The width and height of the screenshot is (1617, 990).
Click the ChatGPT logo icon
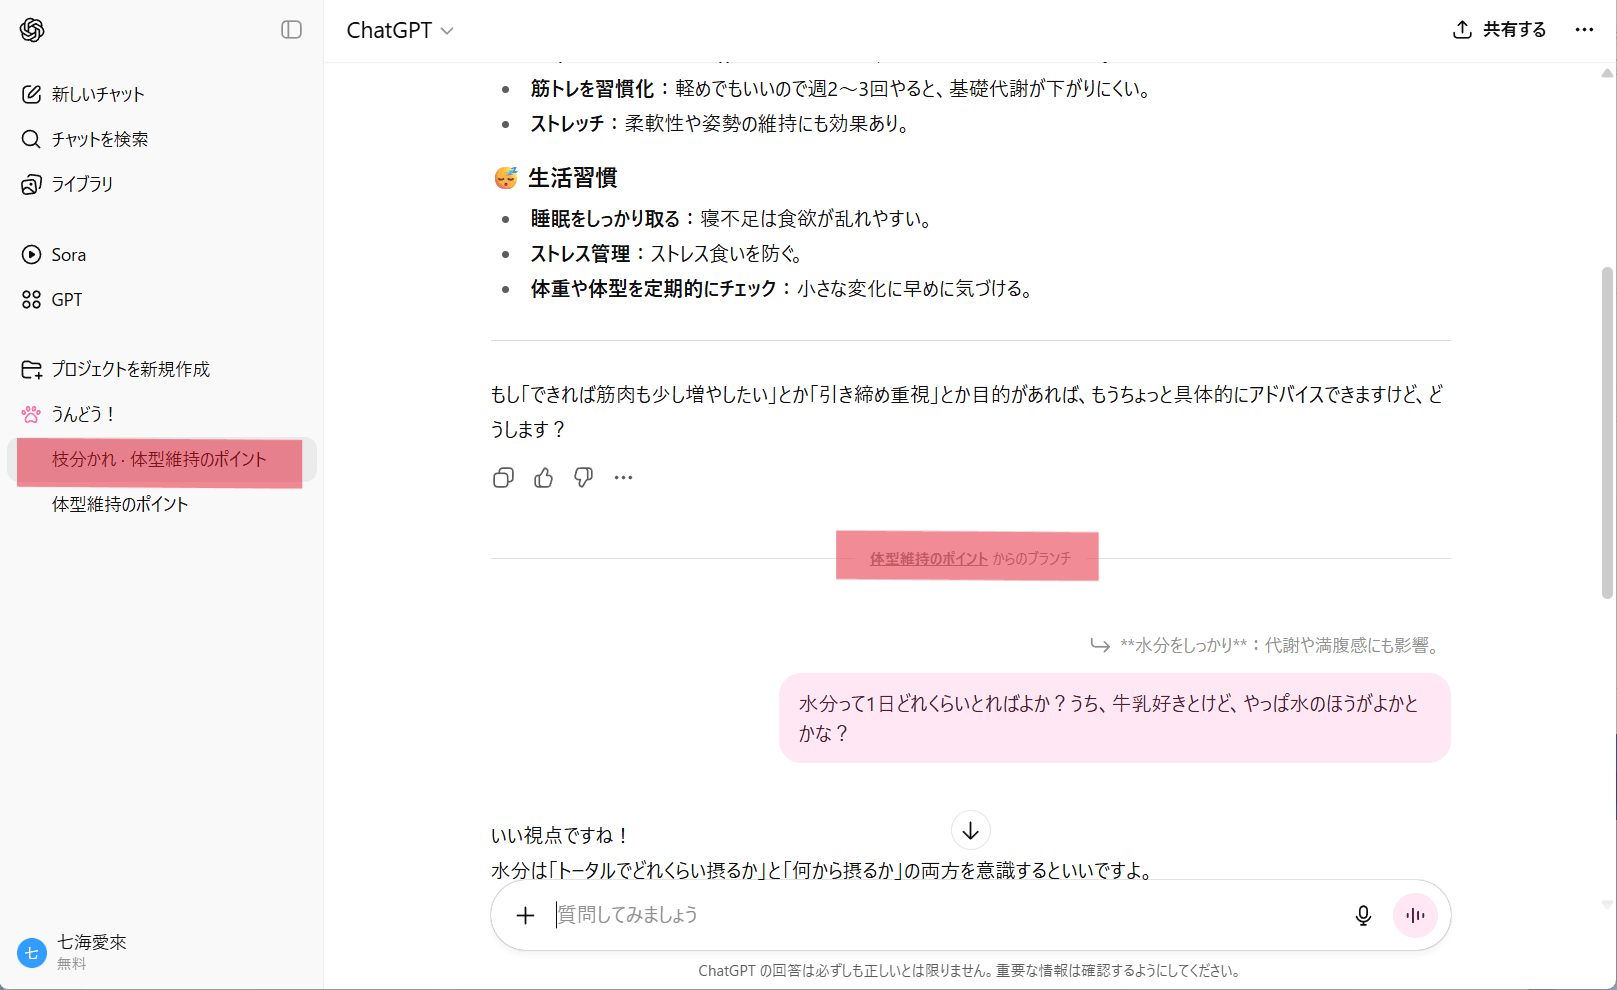[32, 30]
